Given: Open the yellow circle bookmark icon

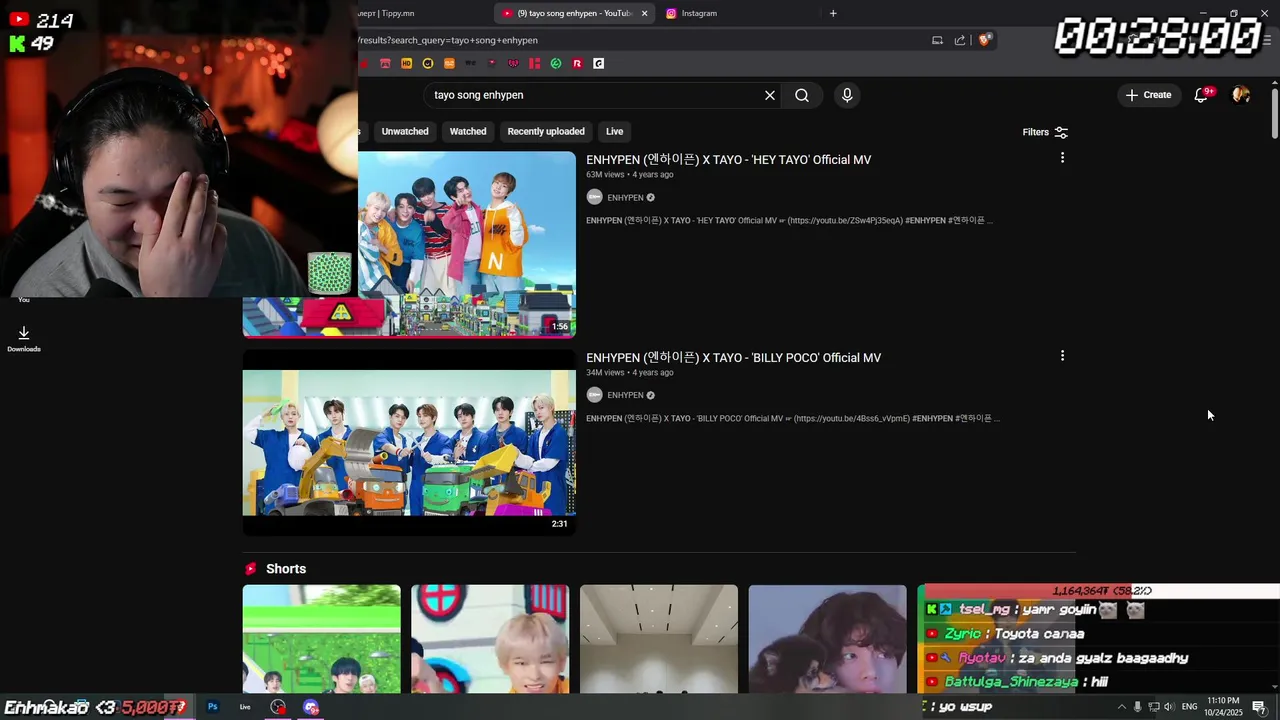Looking at the screenshot, I should point(428,63).
